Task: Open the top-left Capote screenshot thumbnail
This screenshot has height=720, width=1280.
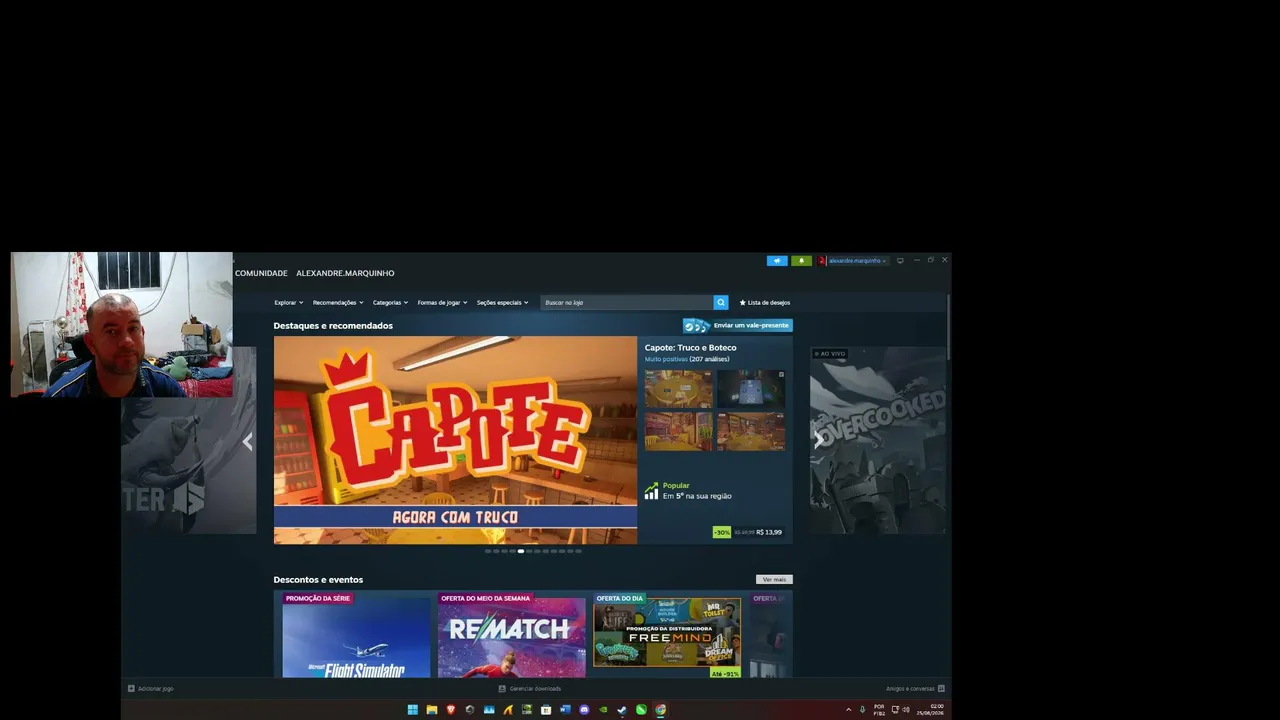Action: pos(678,388)
